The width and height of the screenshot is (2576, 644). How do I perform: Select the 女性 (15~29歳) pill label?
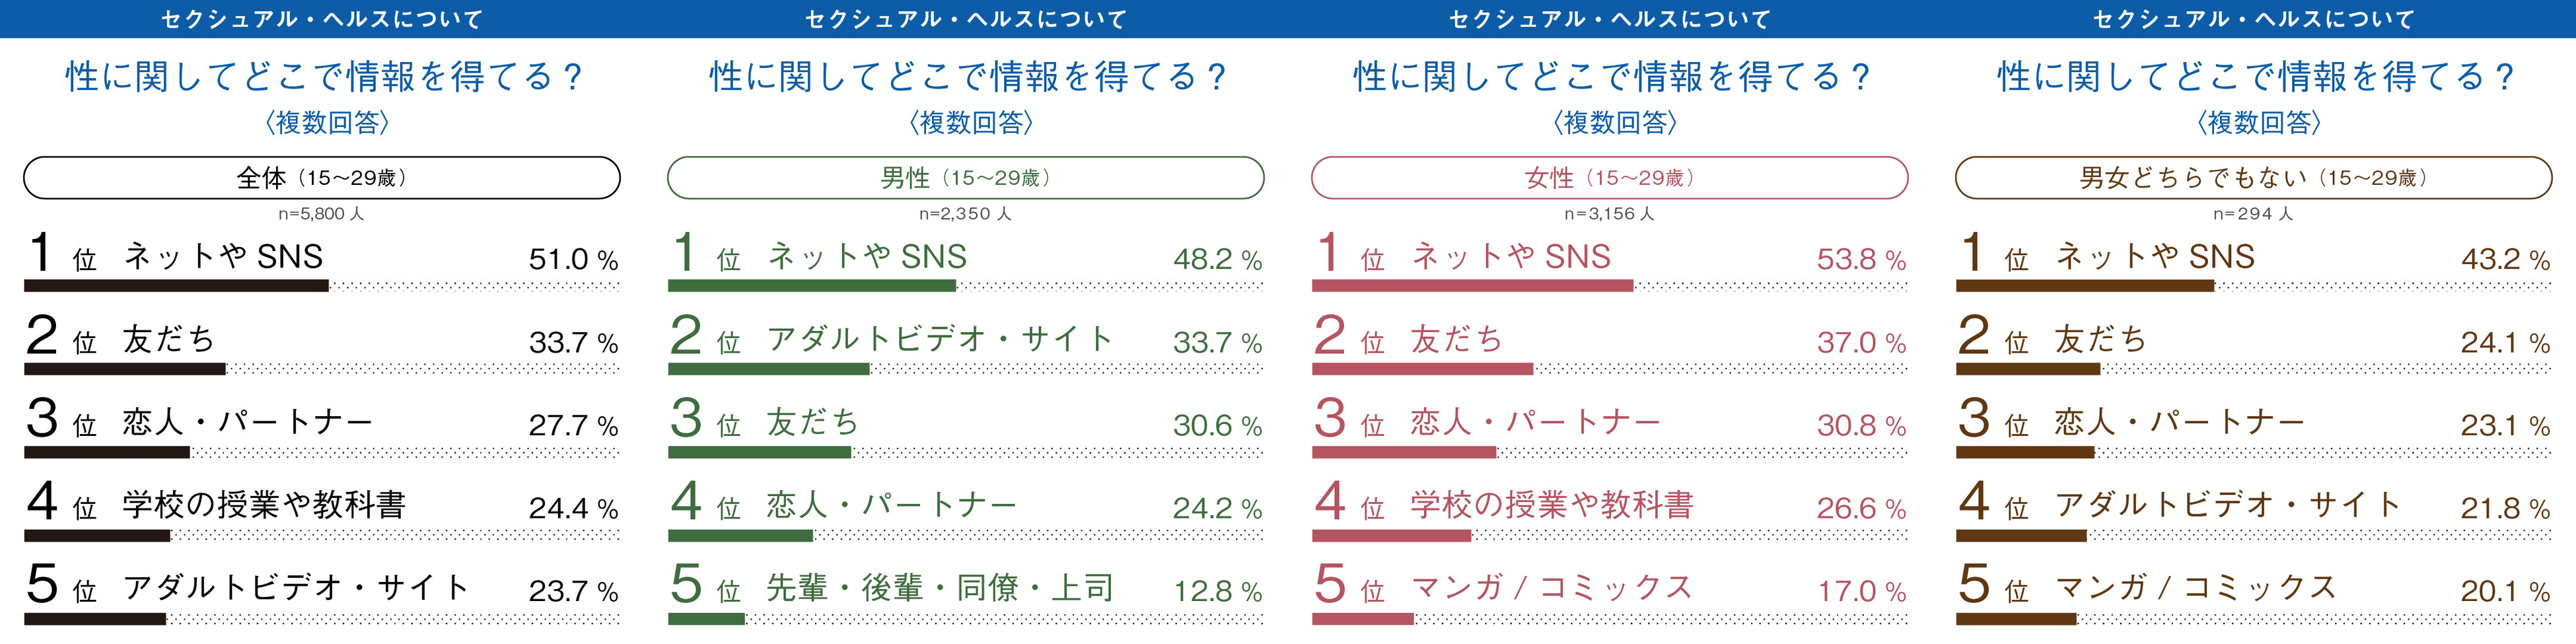point(1609,178)
